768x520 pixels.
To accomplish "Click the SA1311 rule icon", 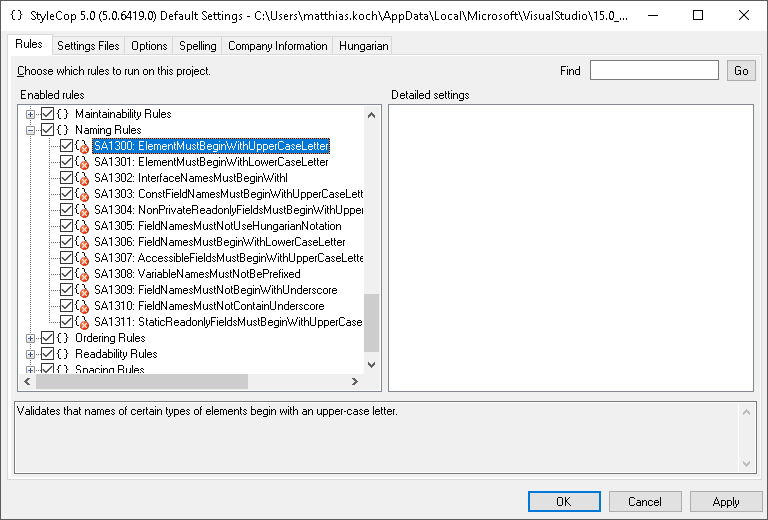I will click(82, 322).
